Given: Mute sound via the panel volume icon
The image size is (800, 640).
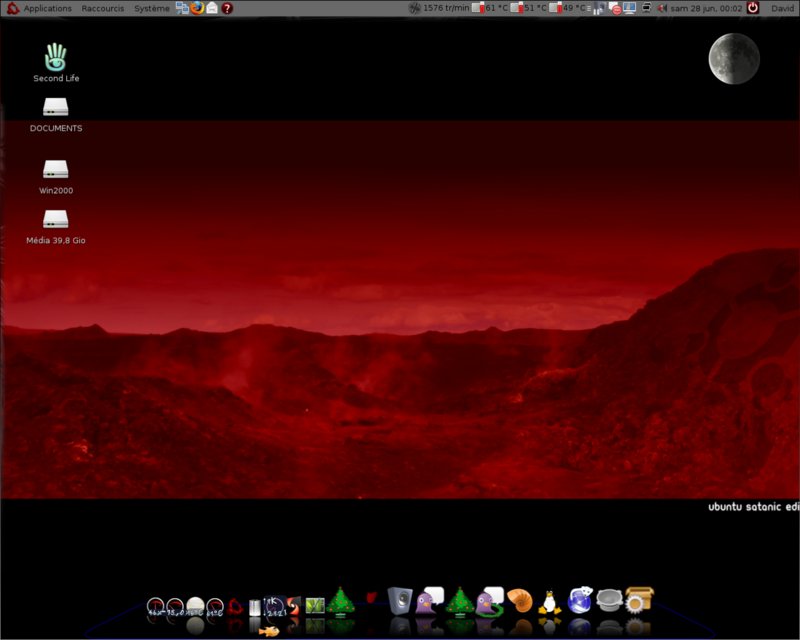Looking at the screenshot, I should (663, 8).
